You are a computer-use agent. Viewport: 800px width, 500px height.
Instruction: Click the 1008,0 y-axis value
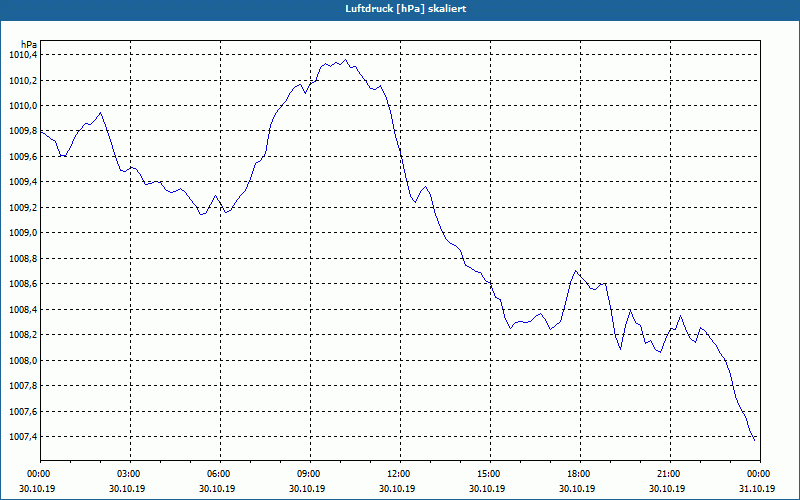pos(23,361)
